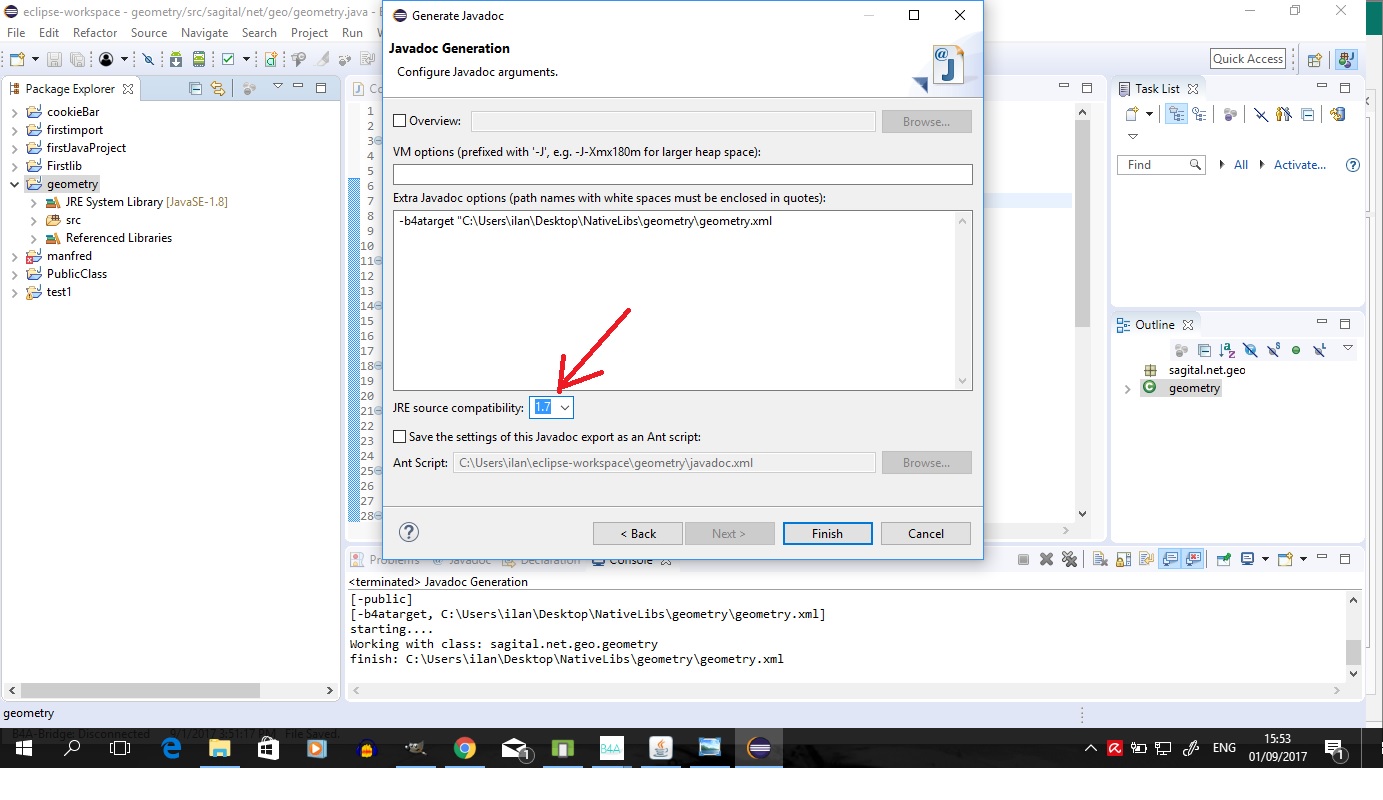This screenshot has height=800, width=1383.
Task: Open the B4A app on the taskbar
Action: [611, 748]
